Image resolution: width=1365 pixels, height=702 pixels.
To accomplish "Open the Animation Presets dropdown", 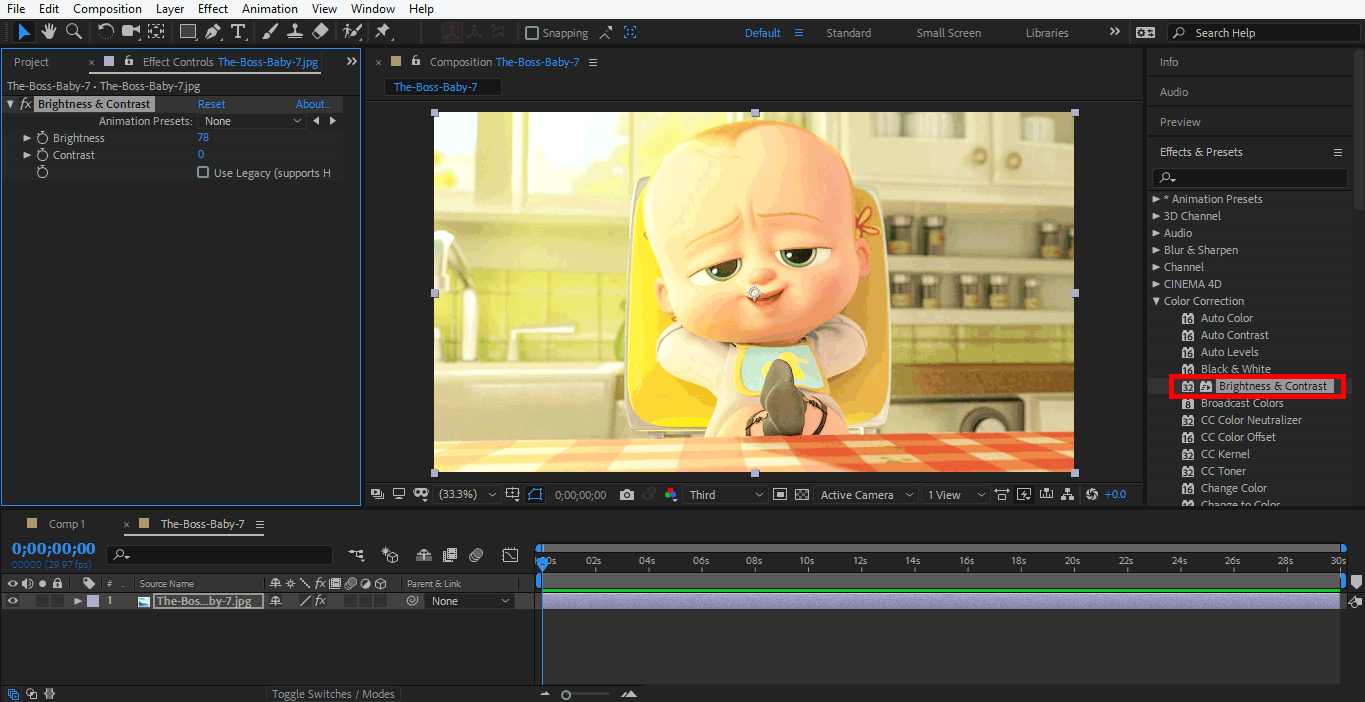I will point(253,121).
